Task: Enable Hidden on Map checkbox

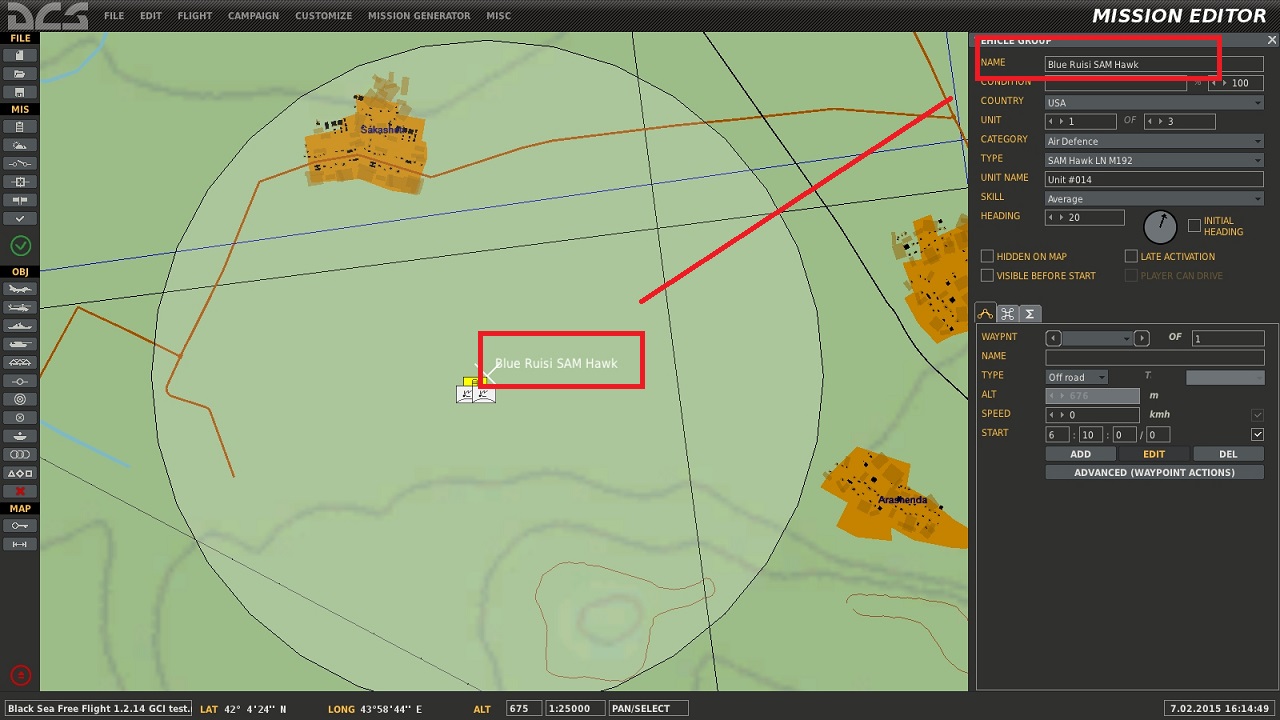Action: tap(987, 257)
